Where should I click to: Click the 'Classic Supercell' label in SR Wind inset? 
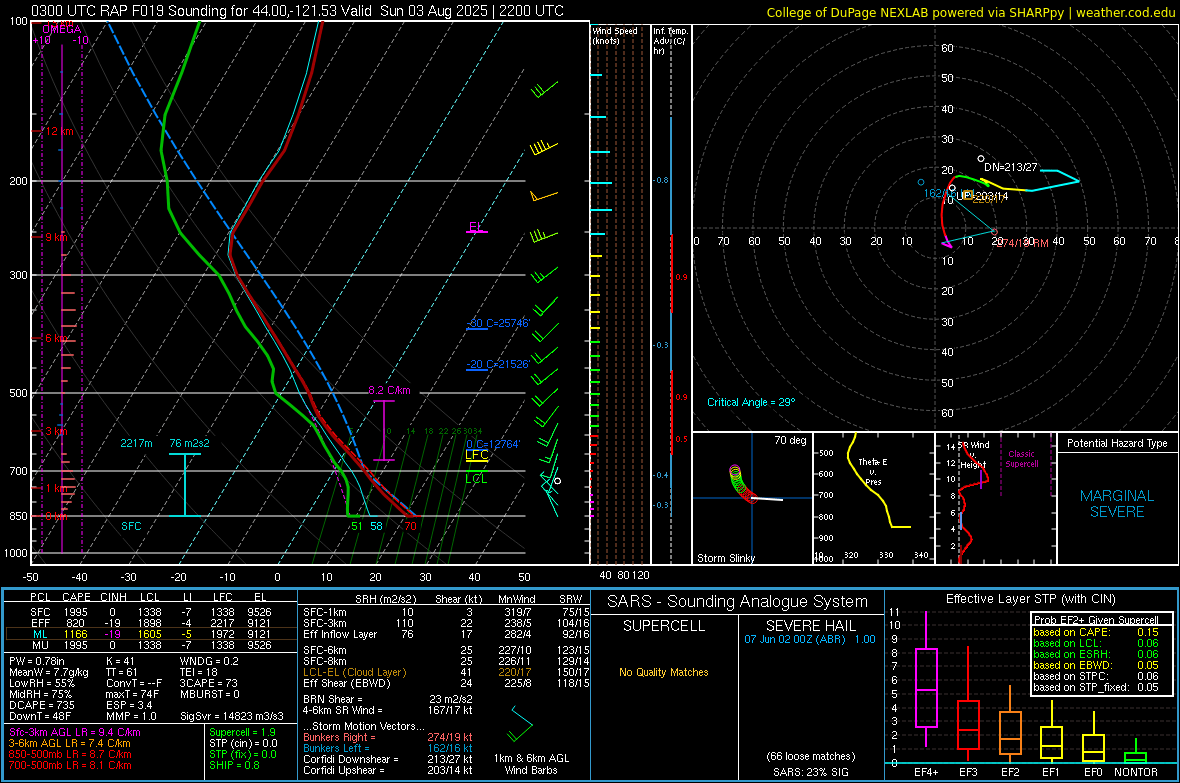click(1022, 459)
